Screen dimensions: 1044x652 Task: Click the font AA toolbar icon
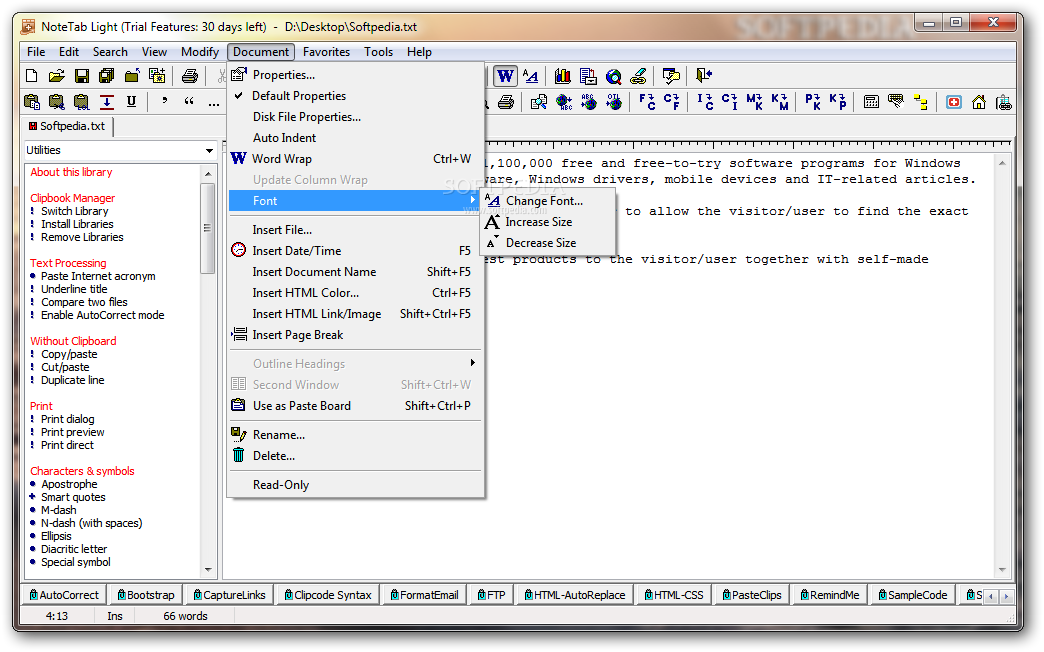point(531,76)
